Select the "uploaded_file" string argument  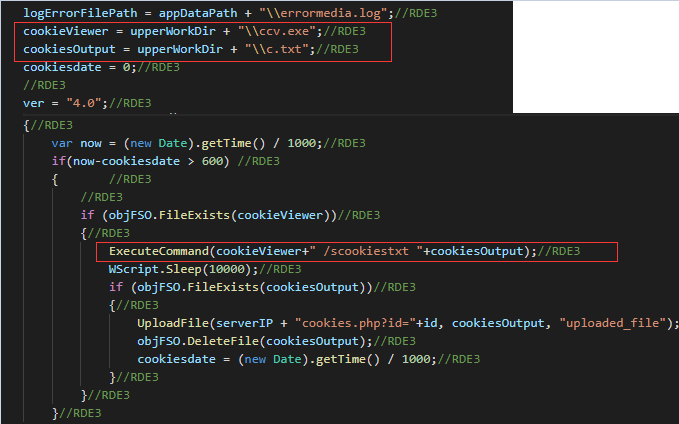pos(613,323)
